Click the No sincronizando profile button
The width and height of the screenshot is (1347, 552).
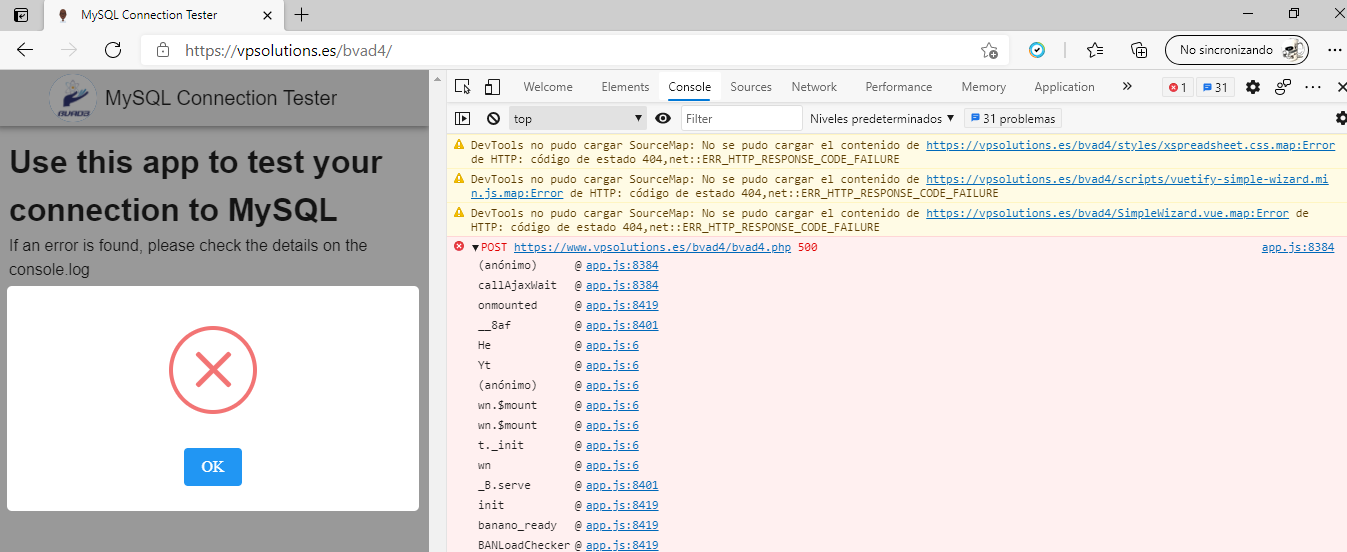tap(1237, 50)
